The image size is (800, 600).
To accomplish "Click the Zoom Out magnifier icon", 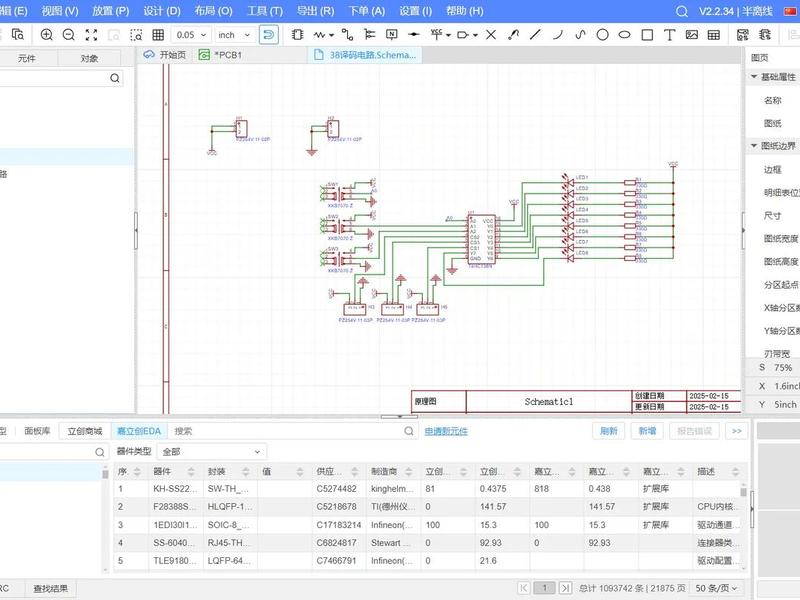I will [68, 35].
